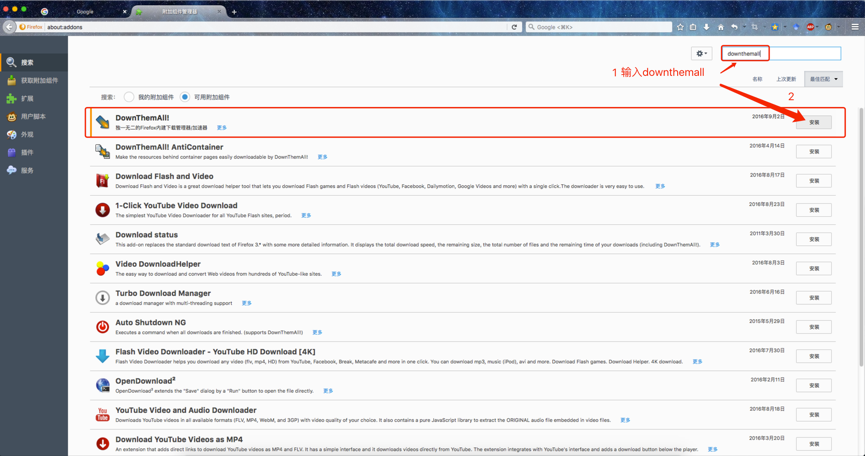Go back with the browser back arrow
This screenshot has width=865, height=456.
pos(9,26)
